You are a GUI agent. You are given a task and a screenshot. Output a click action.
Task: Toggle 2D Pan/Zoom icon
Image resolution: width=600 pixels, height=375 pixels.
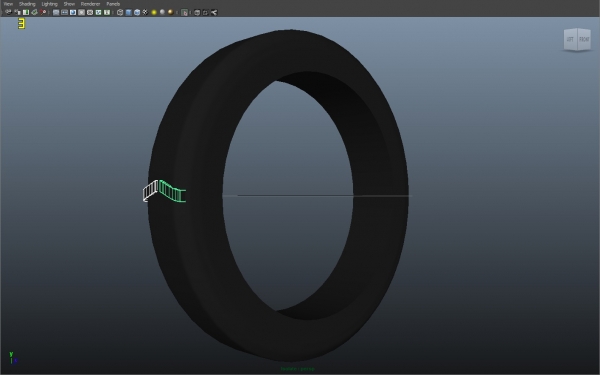(x=43, y=12)
